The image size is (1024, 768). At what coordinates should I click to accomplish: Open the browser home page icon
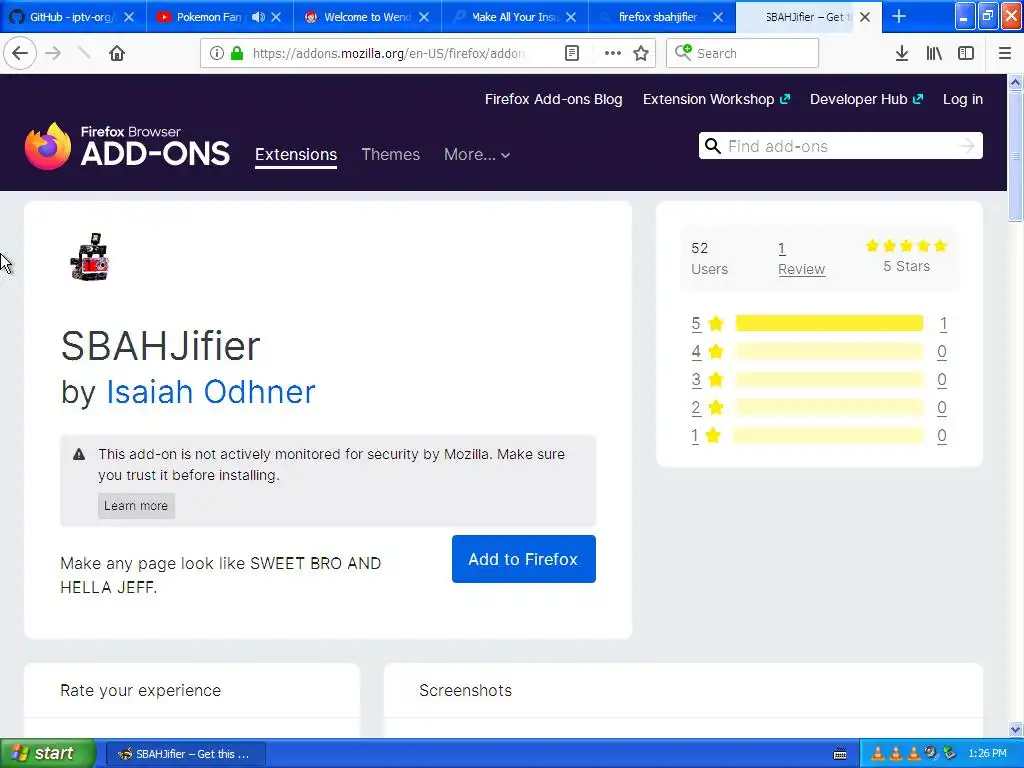coord(117,53)
